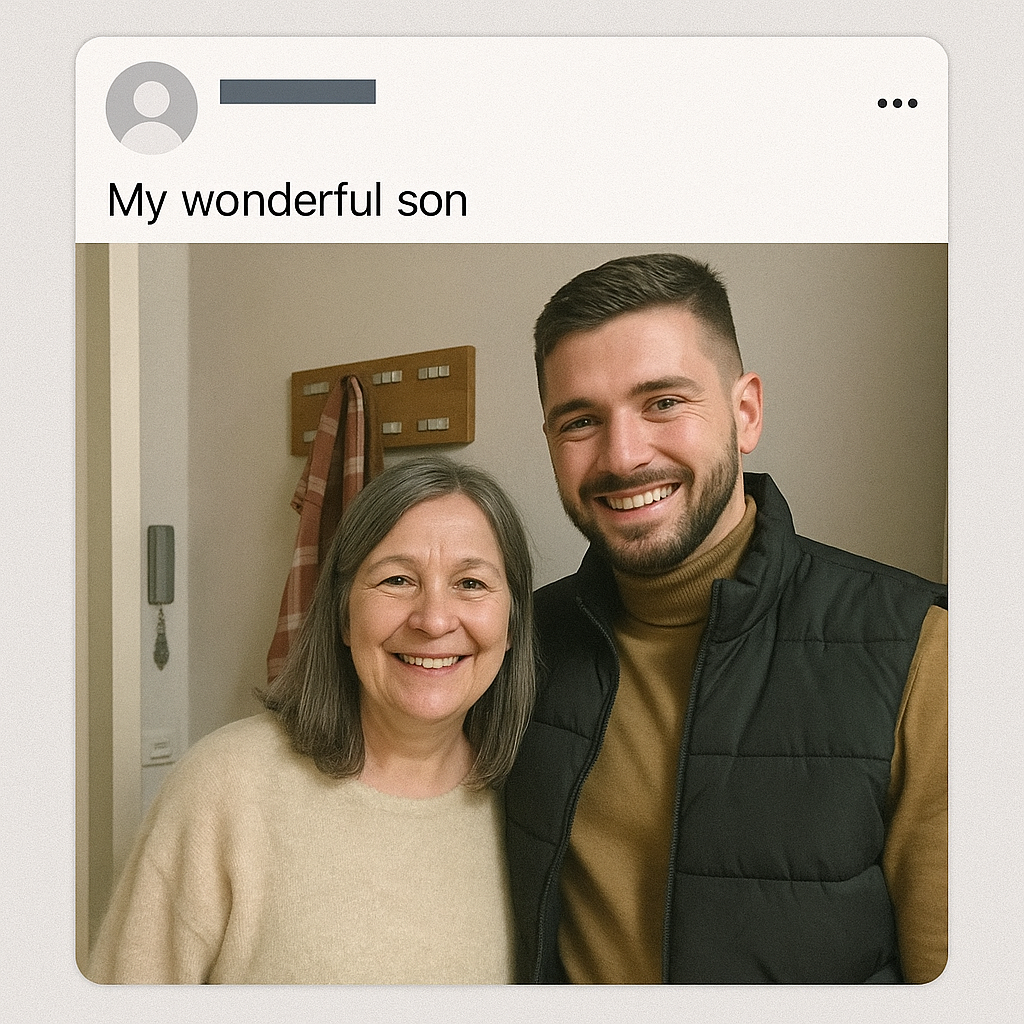This screenshot has width=1024, height=1024.
Task: Open the poster's redacted username bar
Action: point(298,91)
